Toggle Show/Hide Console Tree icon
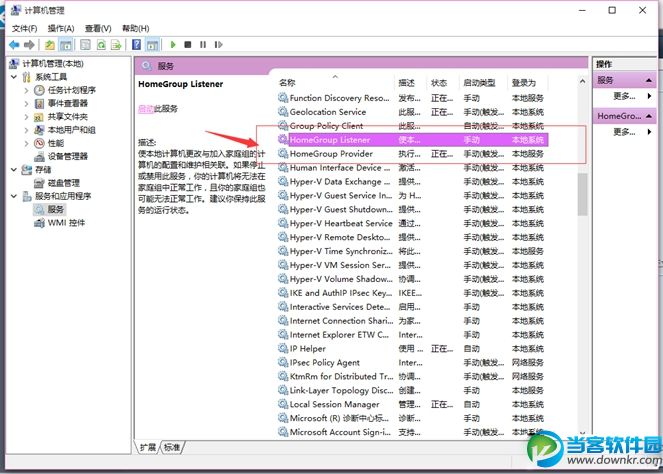Image resolution: width=663 pixels, height=474 pixels. click(66, 44)
